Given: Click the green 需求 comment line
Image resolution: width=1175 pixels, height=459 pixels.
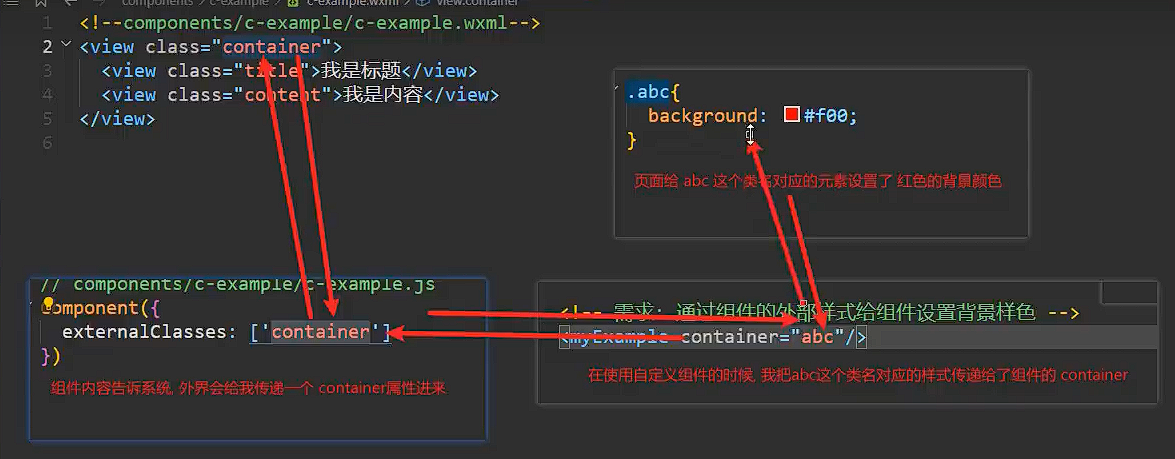Looking at the screenshot, I should (x=820, y=312).
